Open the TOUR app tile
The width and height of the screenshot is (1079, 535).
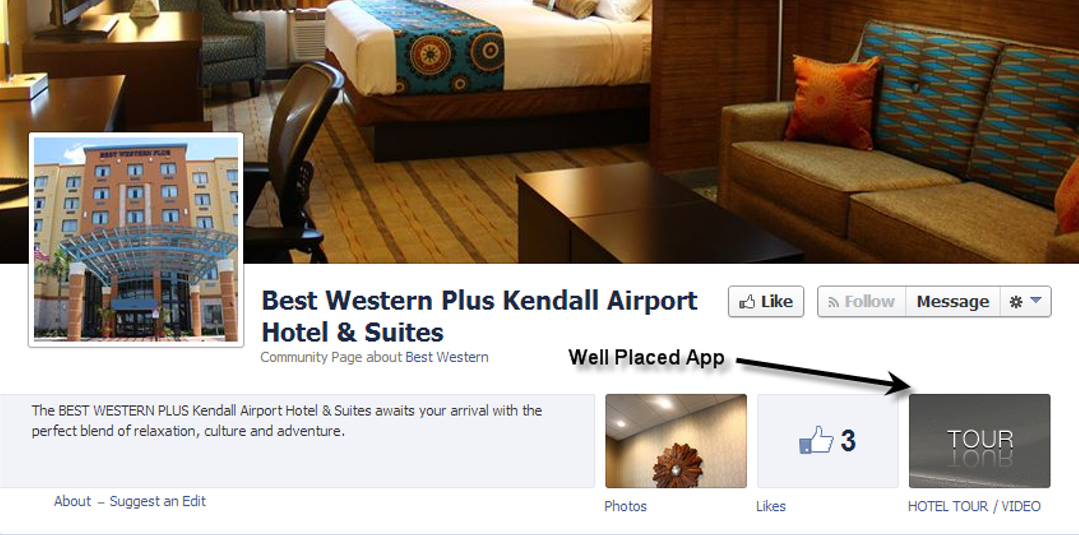click(980, 441)
